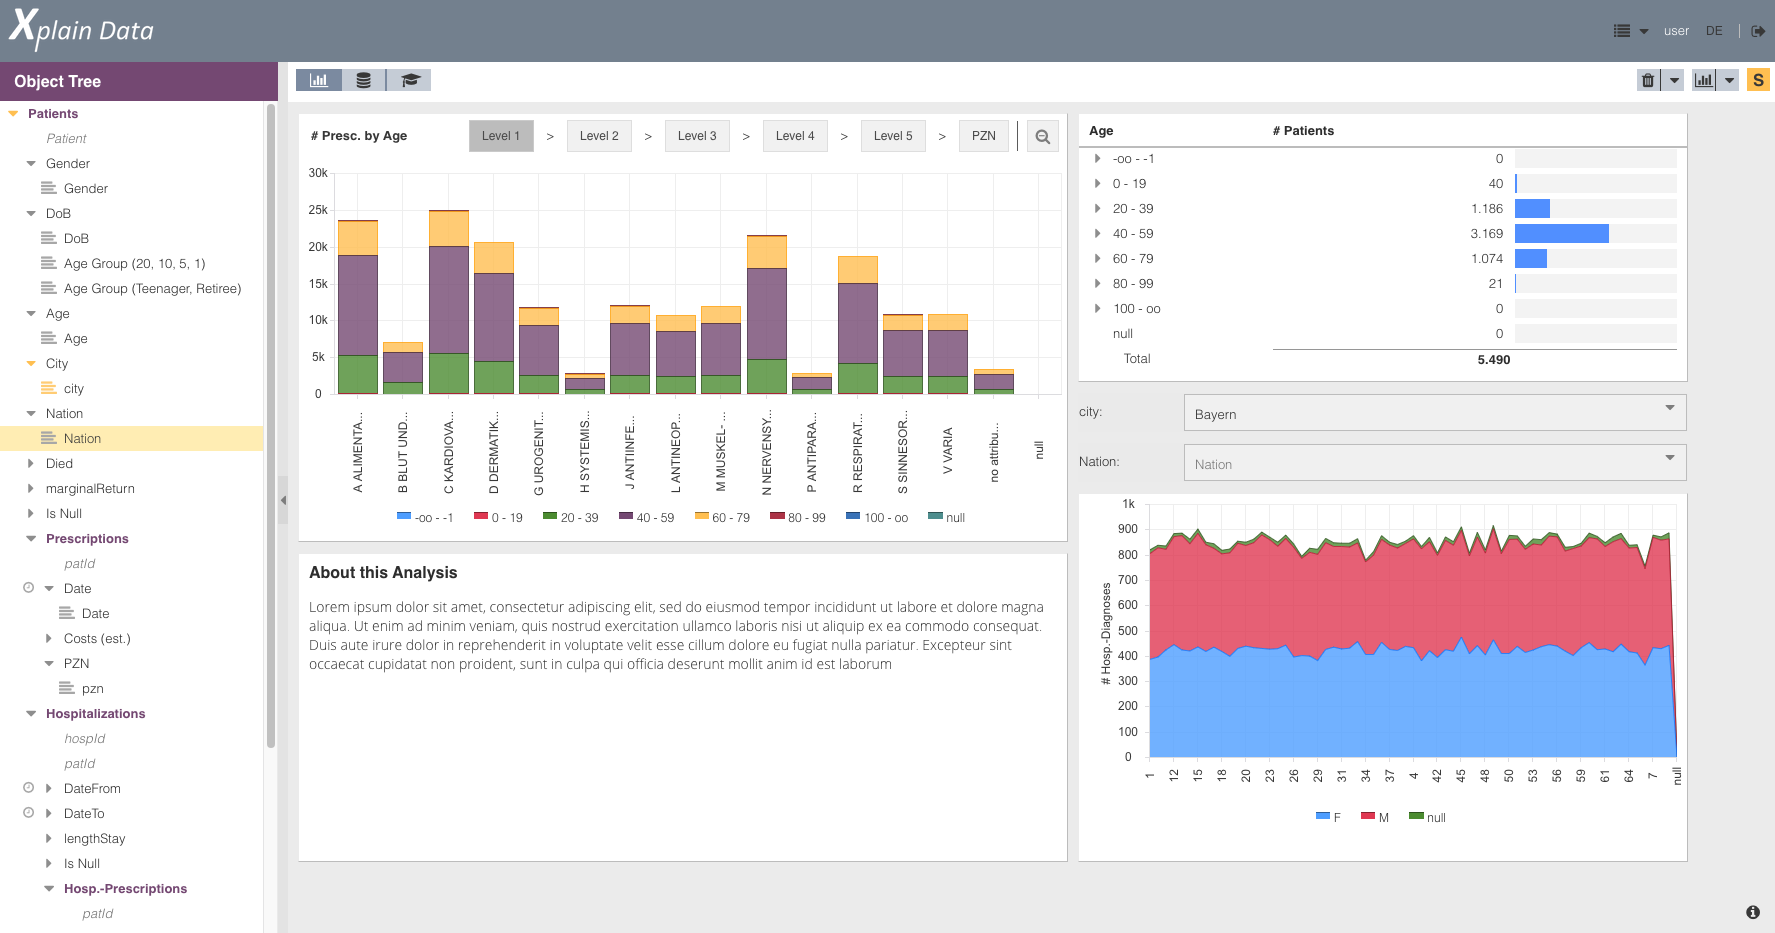Toggle the M series in hospital chart legend
The width and height of the screenshot is (1775, 933).
coord(1375,817)
